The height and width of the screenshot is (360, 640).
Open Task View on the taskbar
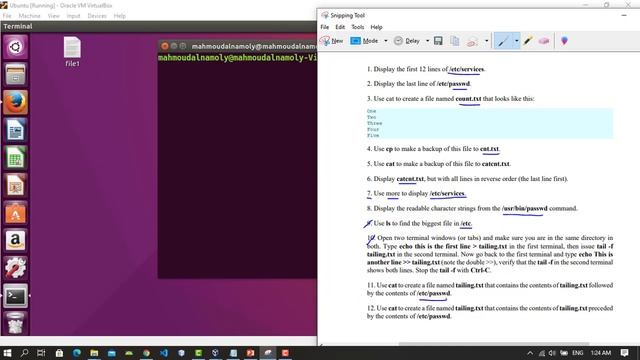point(41,353)
